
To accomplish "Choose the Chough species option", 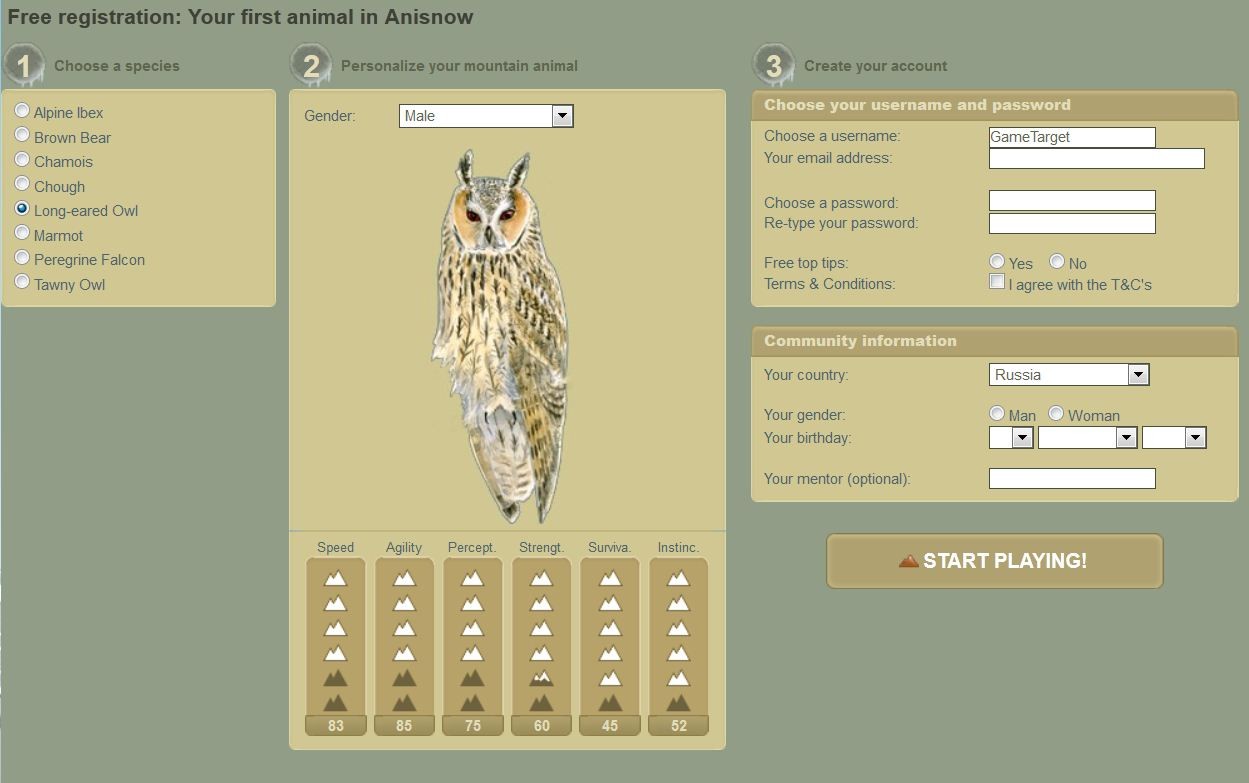I will [22, 184].
